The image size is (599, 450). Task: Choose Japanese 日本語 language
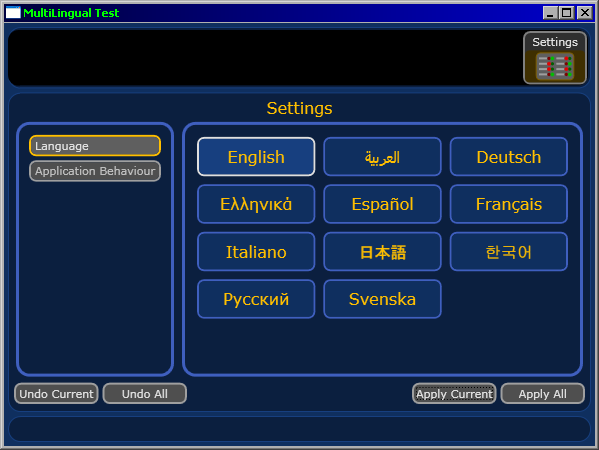382,252
